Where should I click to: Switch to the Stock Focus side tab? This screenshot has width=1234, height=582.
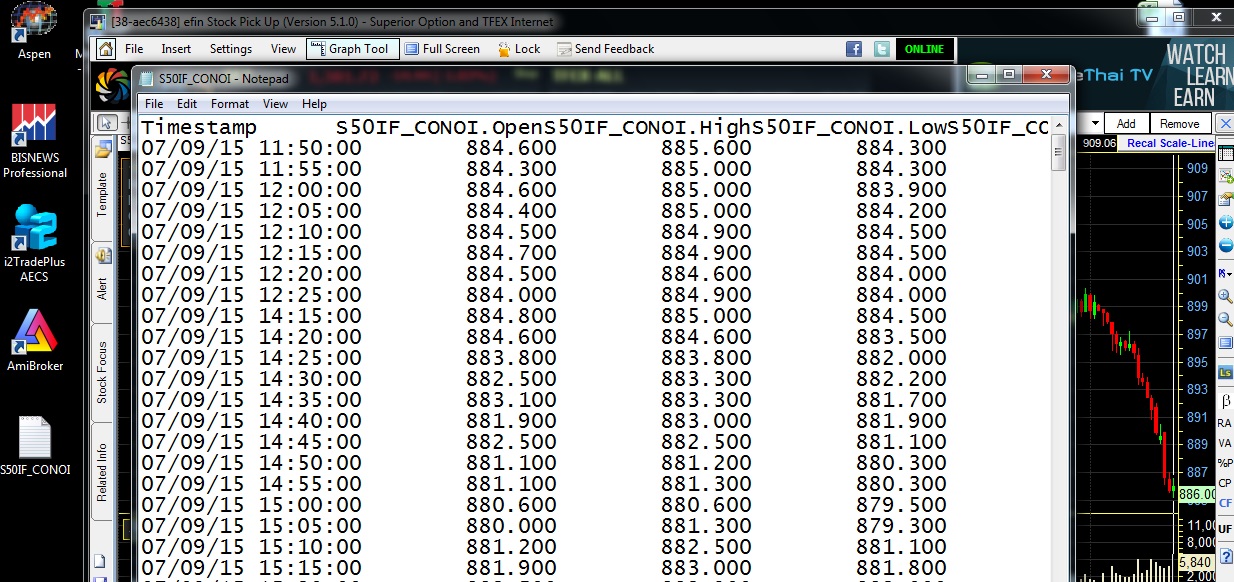(102, 372)
